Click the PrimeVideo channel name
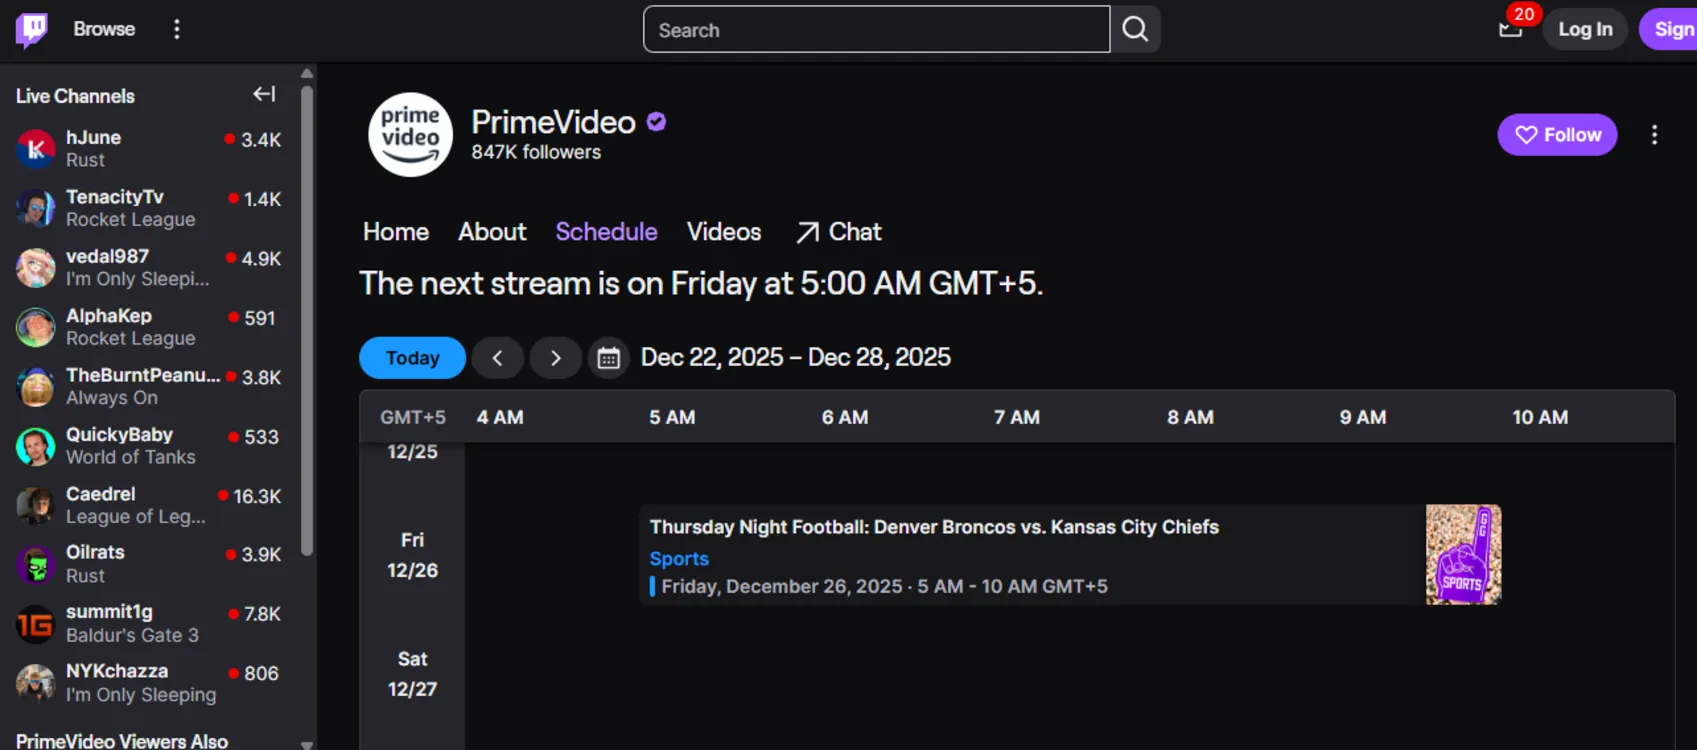1697x750 pixels. pos(553,122)
